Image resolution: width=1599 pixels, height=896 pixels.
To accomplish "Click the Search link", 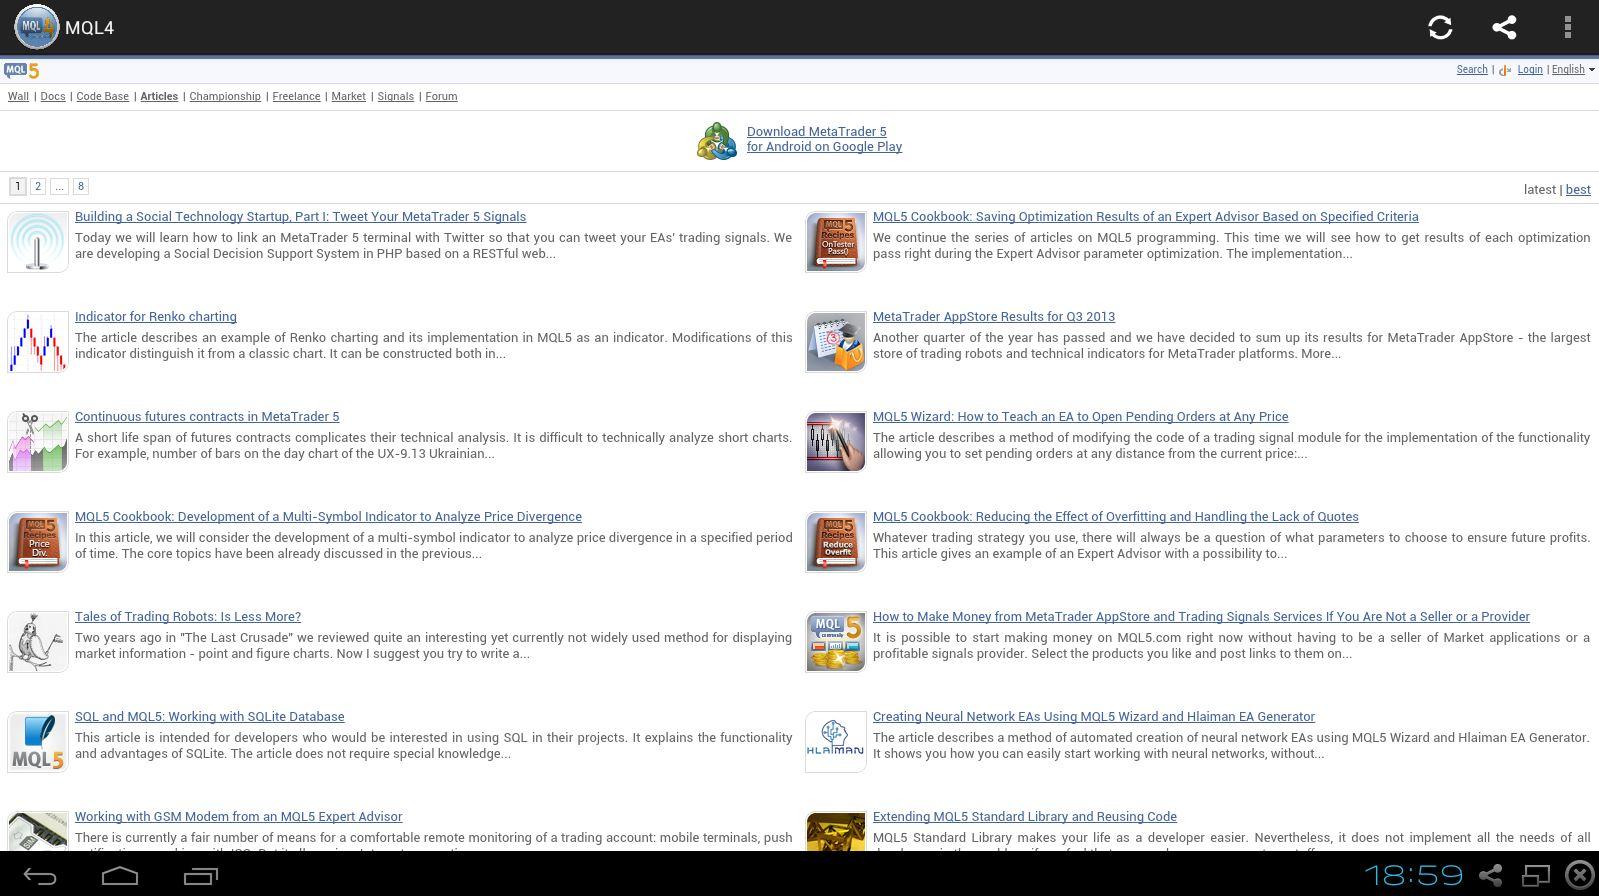I will pyautogui.click(x=1472, y=69).
